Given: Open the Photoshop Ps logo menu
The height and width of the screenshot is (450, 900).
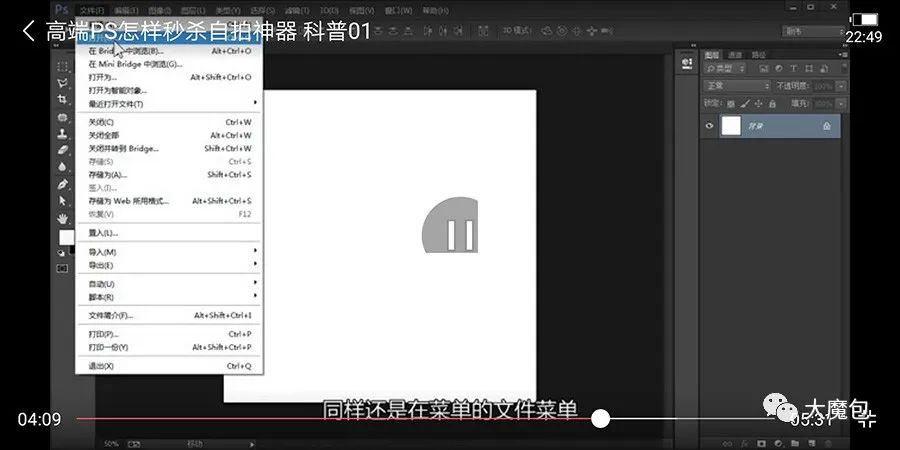Looking at the screenshot, I should tap(61, 10).
